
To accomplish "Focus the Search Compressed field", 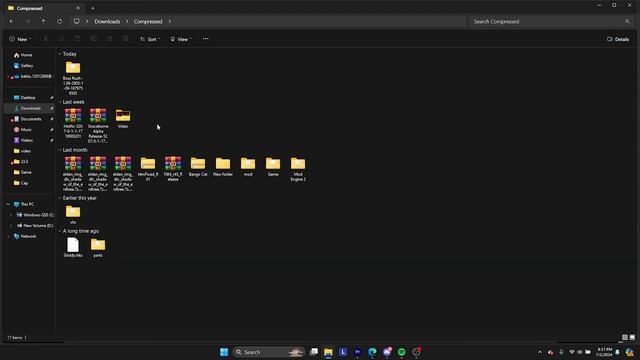I will (x=550, y=22).
